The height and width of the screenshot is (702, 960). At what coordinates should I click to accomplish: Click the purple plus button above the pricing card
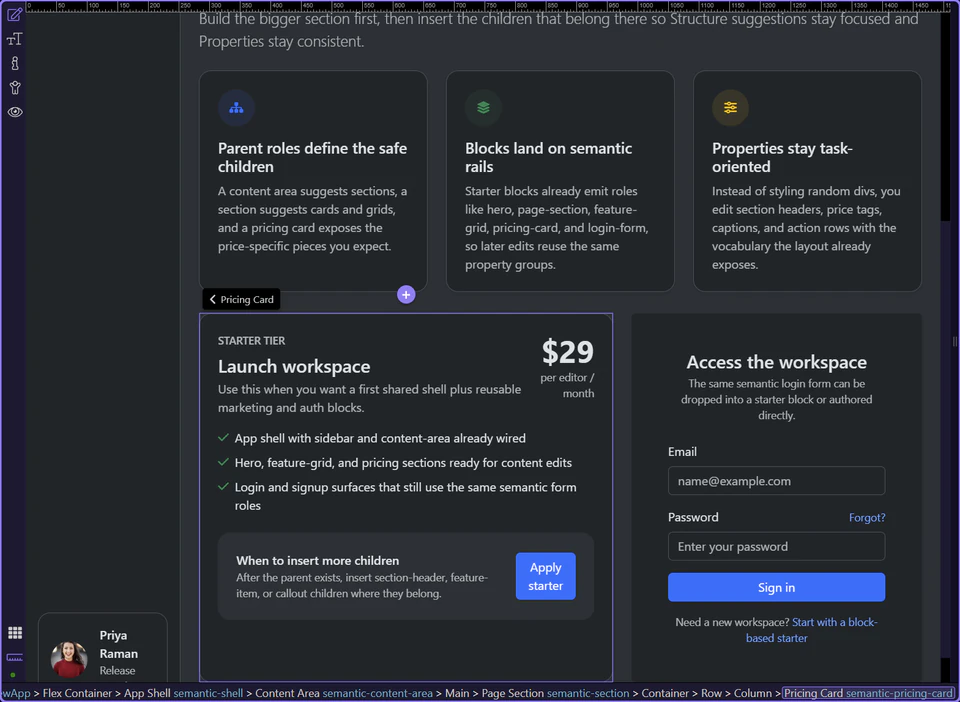click(x=406, y=294)
